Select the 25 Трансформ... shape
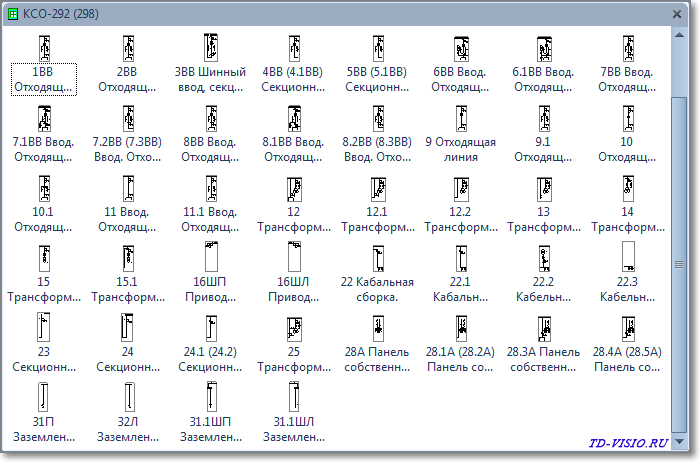Viewport: 700px width, 462px height. 294,344
